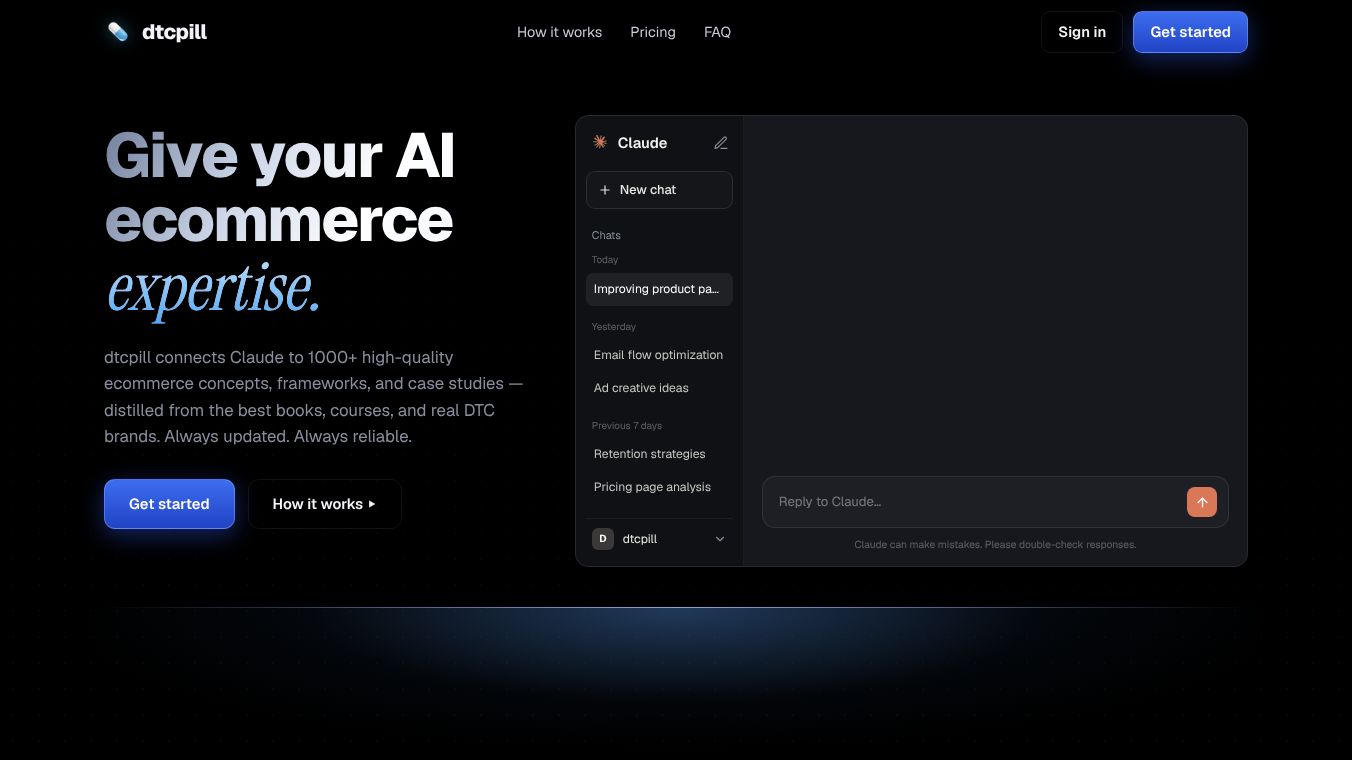Click the hero Get started button
This screenshot has width=1352, height=760.
(169, 504)
